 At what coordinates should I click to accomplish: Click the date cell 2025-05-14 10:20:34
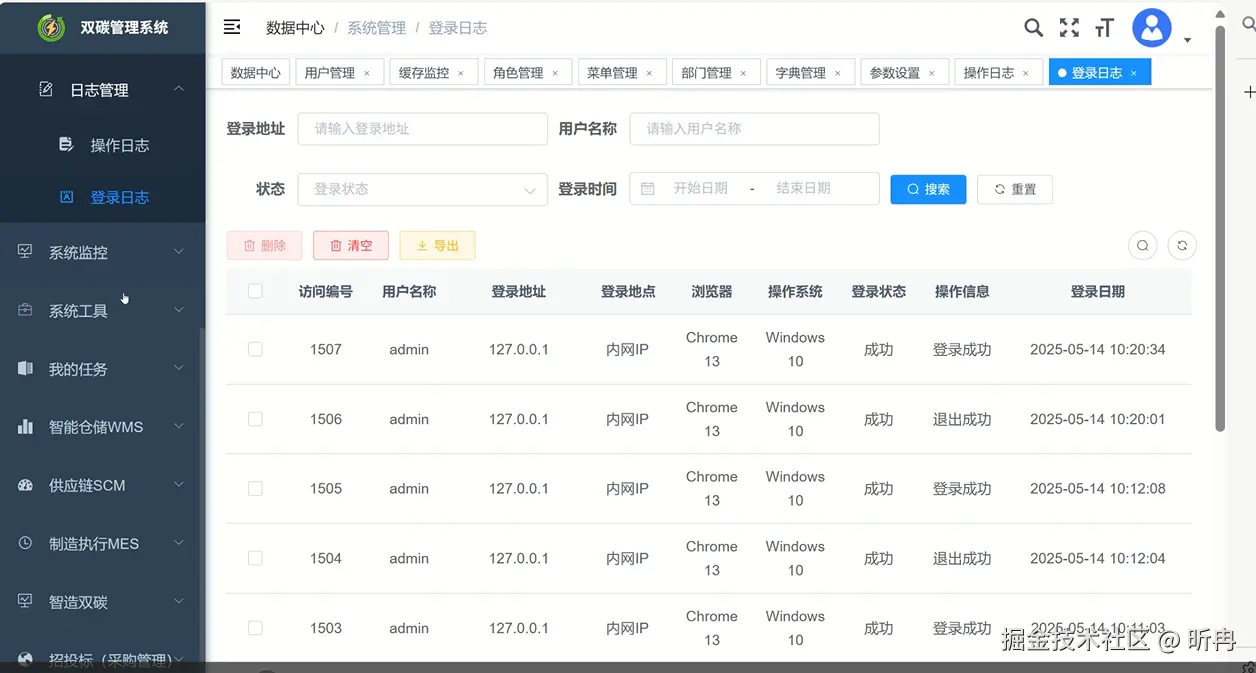pyautogui.click(x=1097, y=349)
